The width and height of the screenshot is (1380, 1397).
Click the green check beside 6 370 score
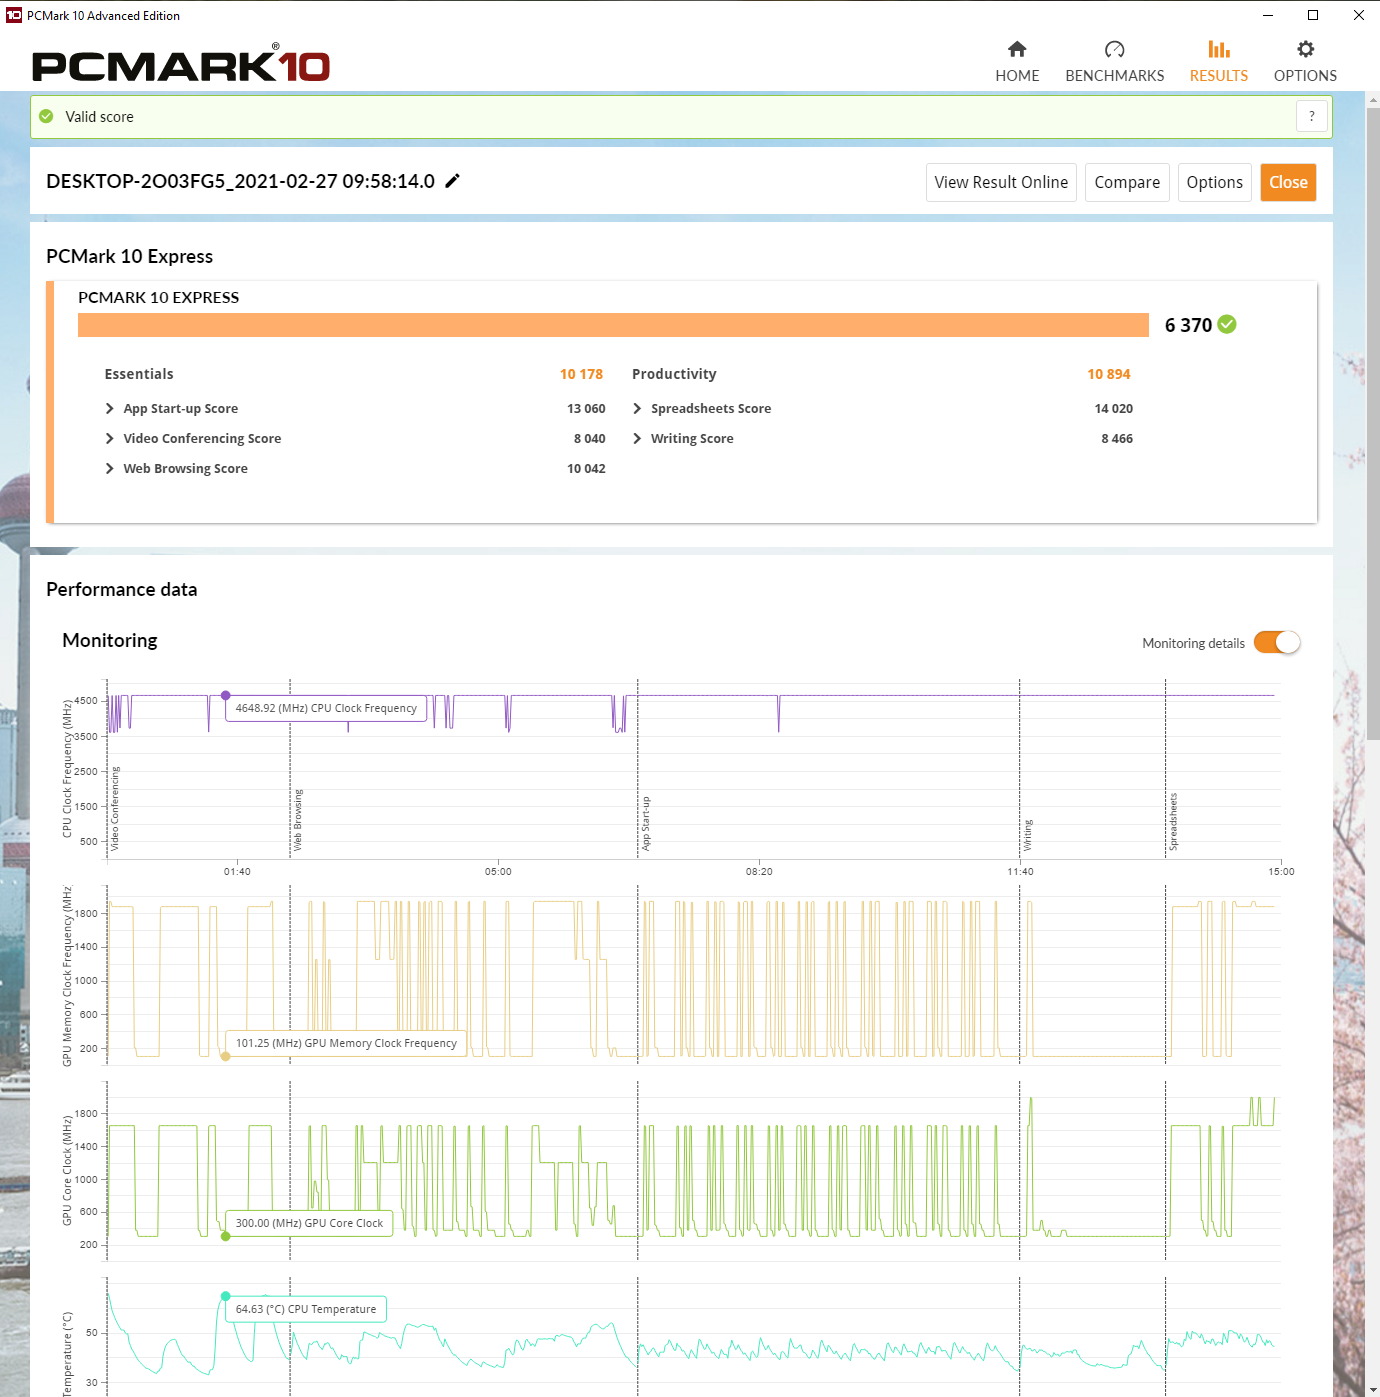(x=1227, y=324)
